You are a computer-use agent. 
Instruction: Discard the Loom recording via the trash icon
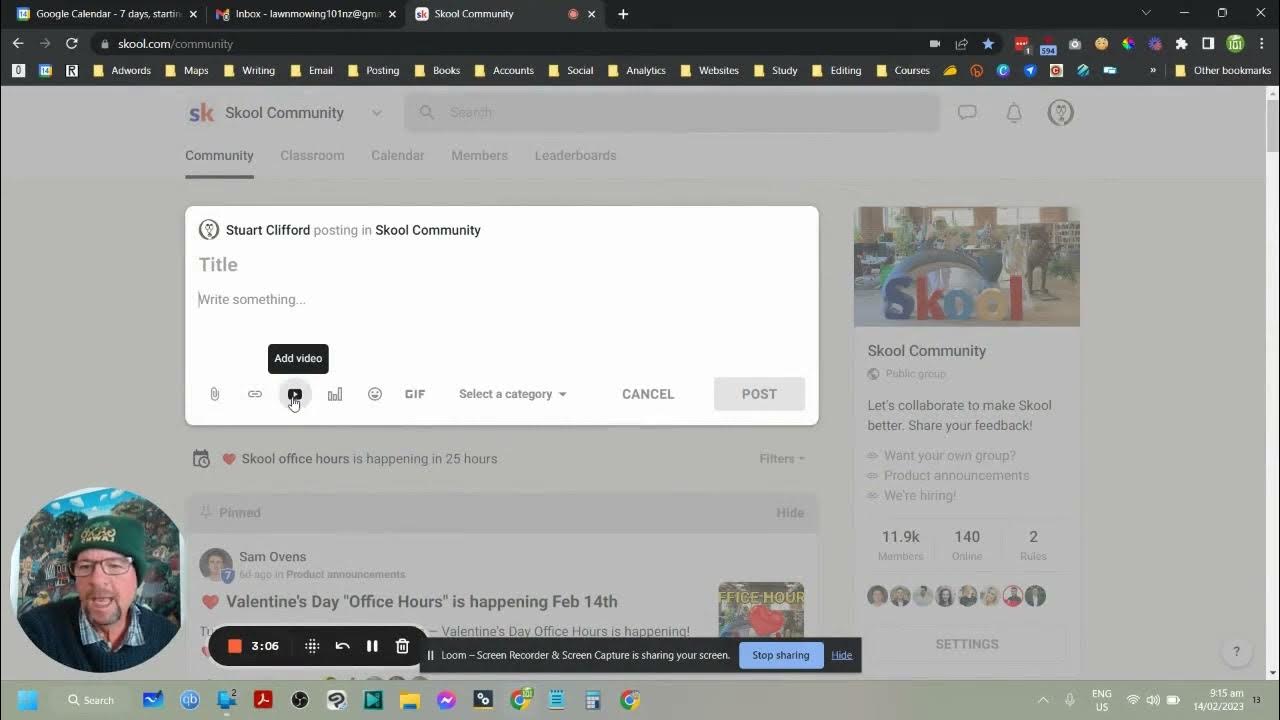(402, 646)
